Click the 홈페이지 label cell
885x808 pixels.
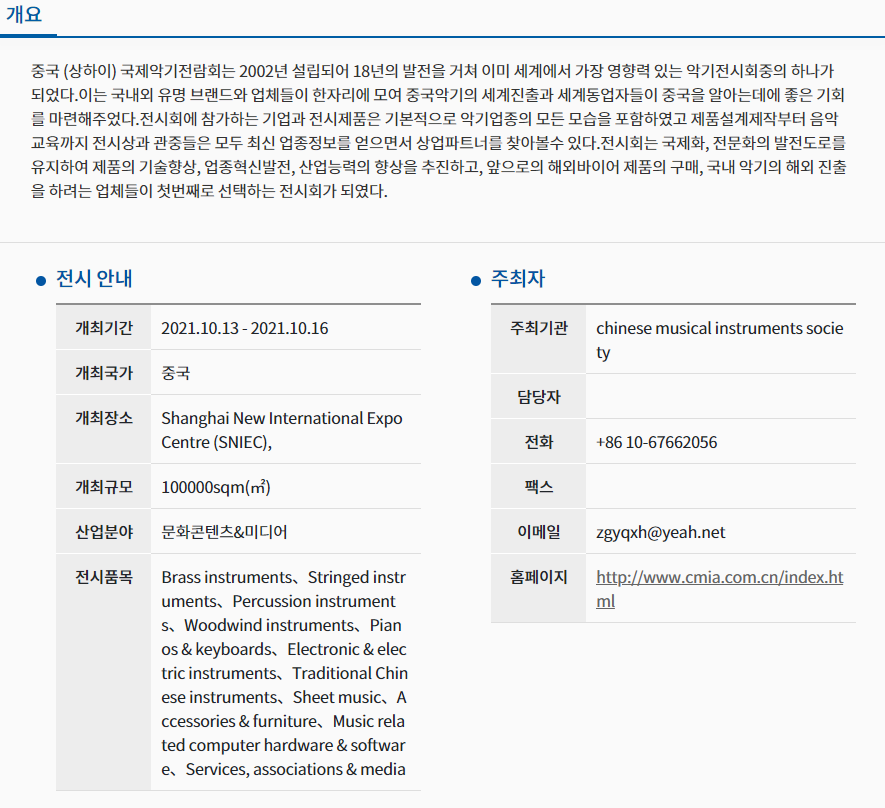point(538,589)
